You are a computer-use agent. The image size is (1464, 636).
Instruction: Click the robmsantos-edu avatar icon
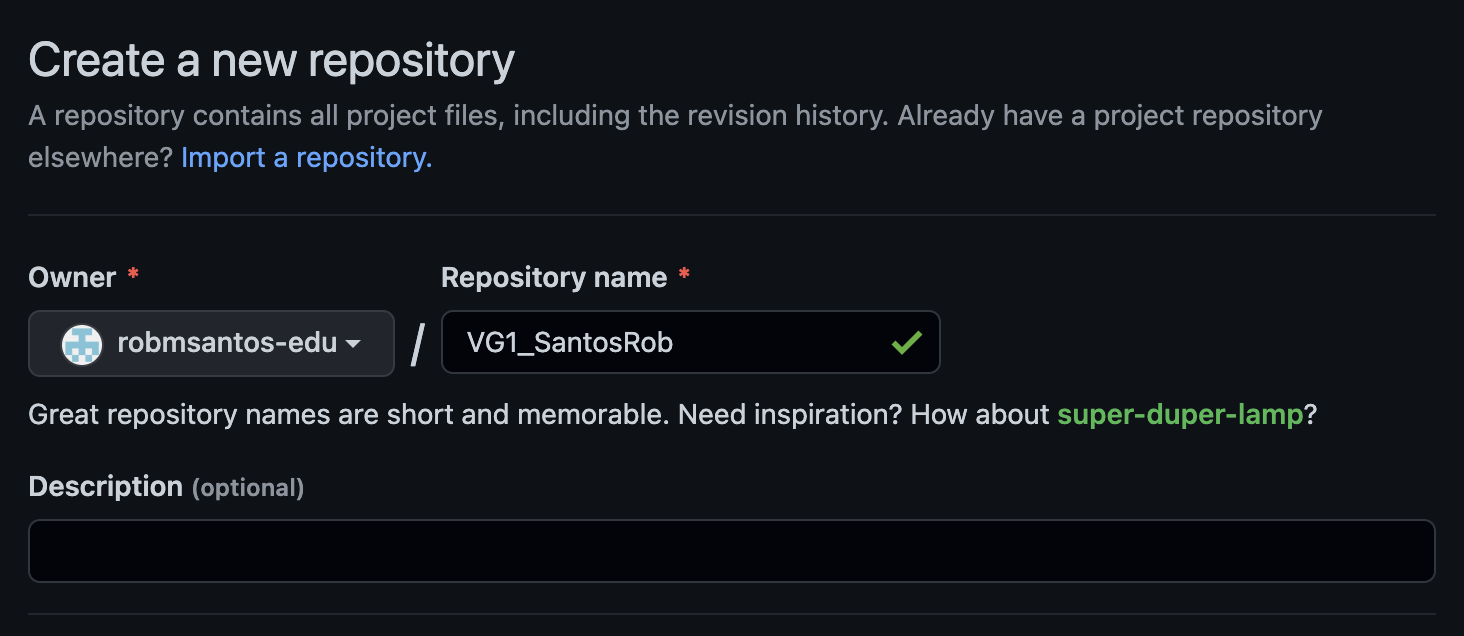click(x=82, y=343)
